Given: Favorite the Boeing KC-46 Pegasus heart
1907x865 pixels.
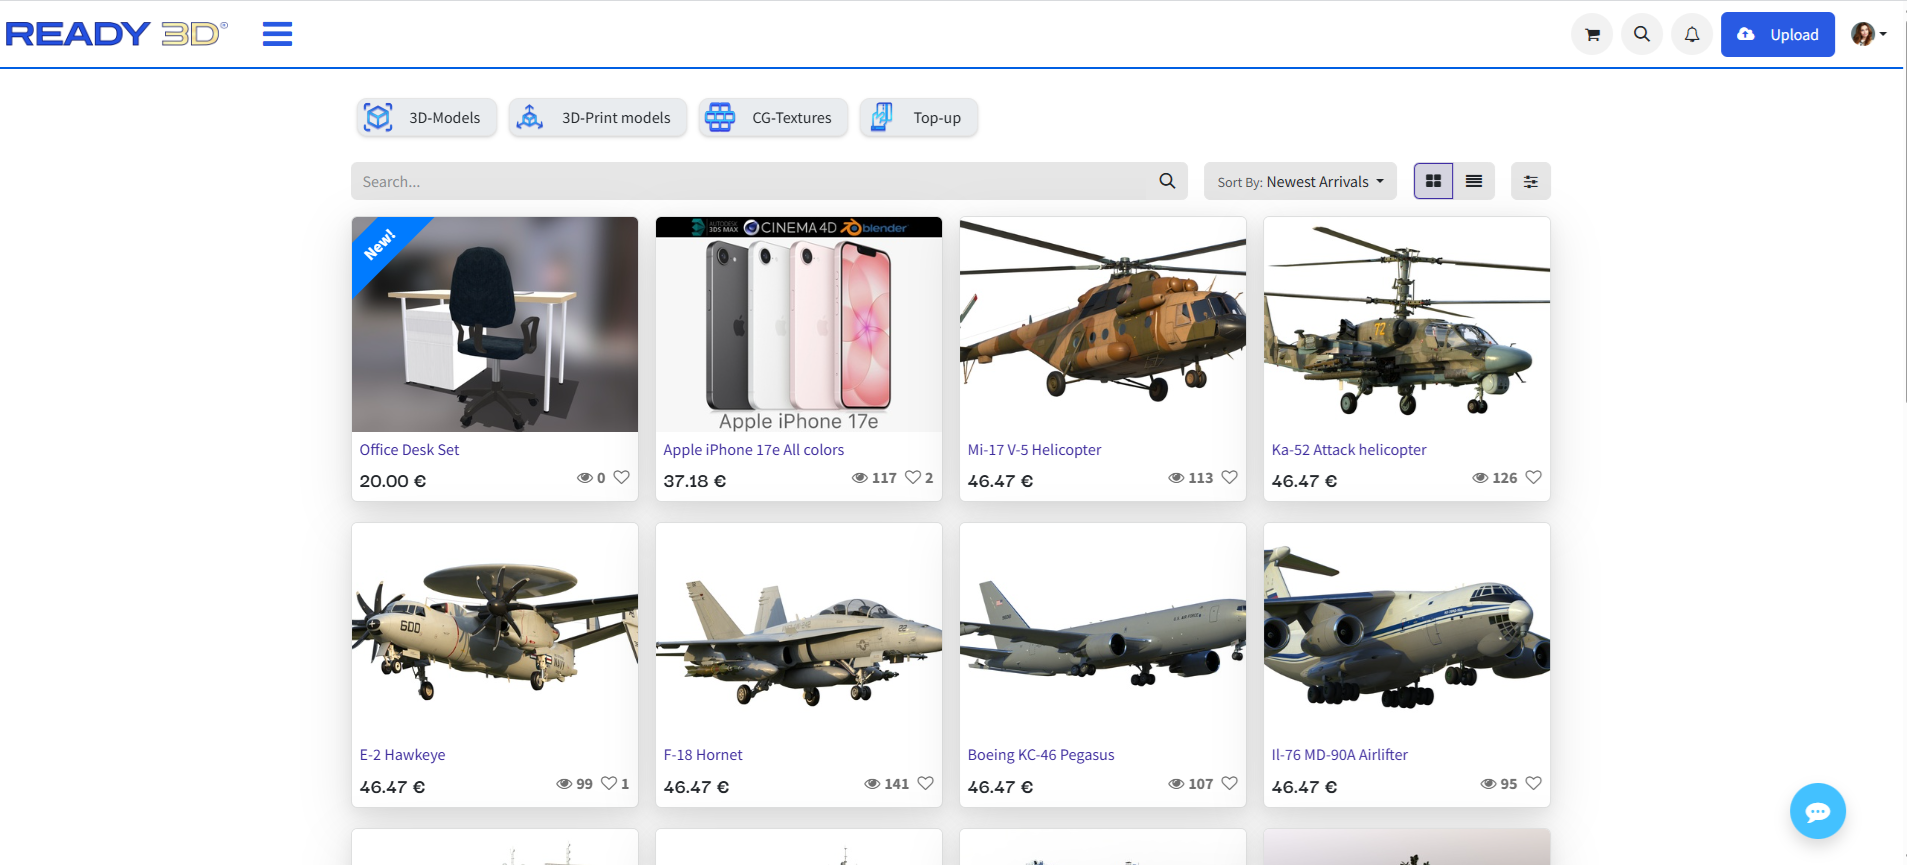Looking at the screenshot, I should pos(1229,783).
